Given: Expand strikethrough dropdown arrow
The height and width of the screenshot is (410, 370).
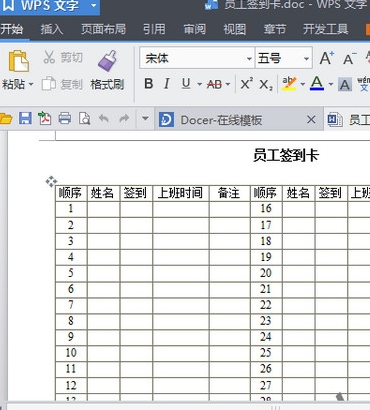Looking at the screenshot, I should point(228,84).
